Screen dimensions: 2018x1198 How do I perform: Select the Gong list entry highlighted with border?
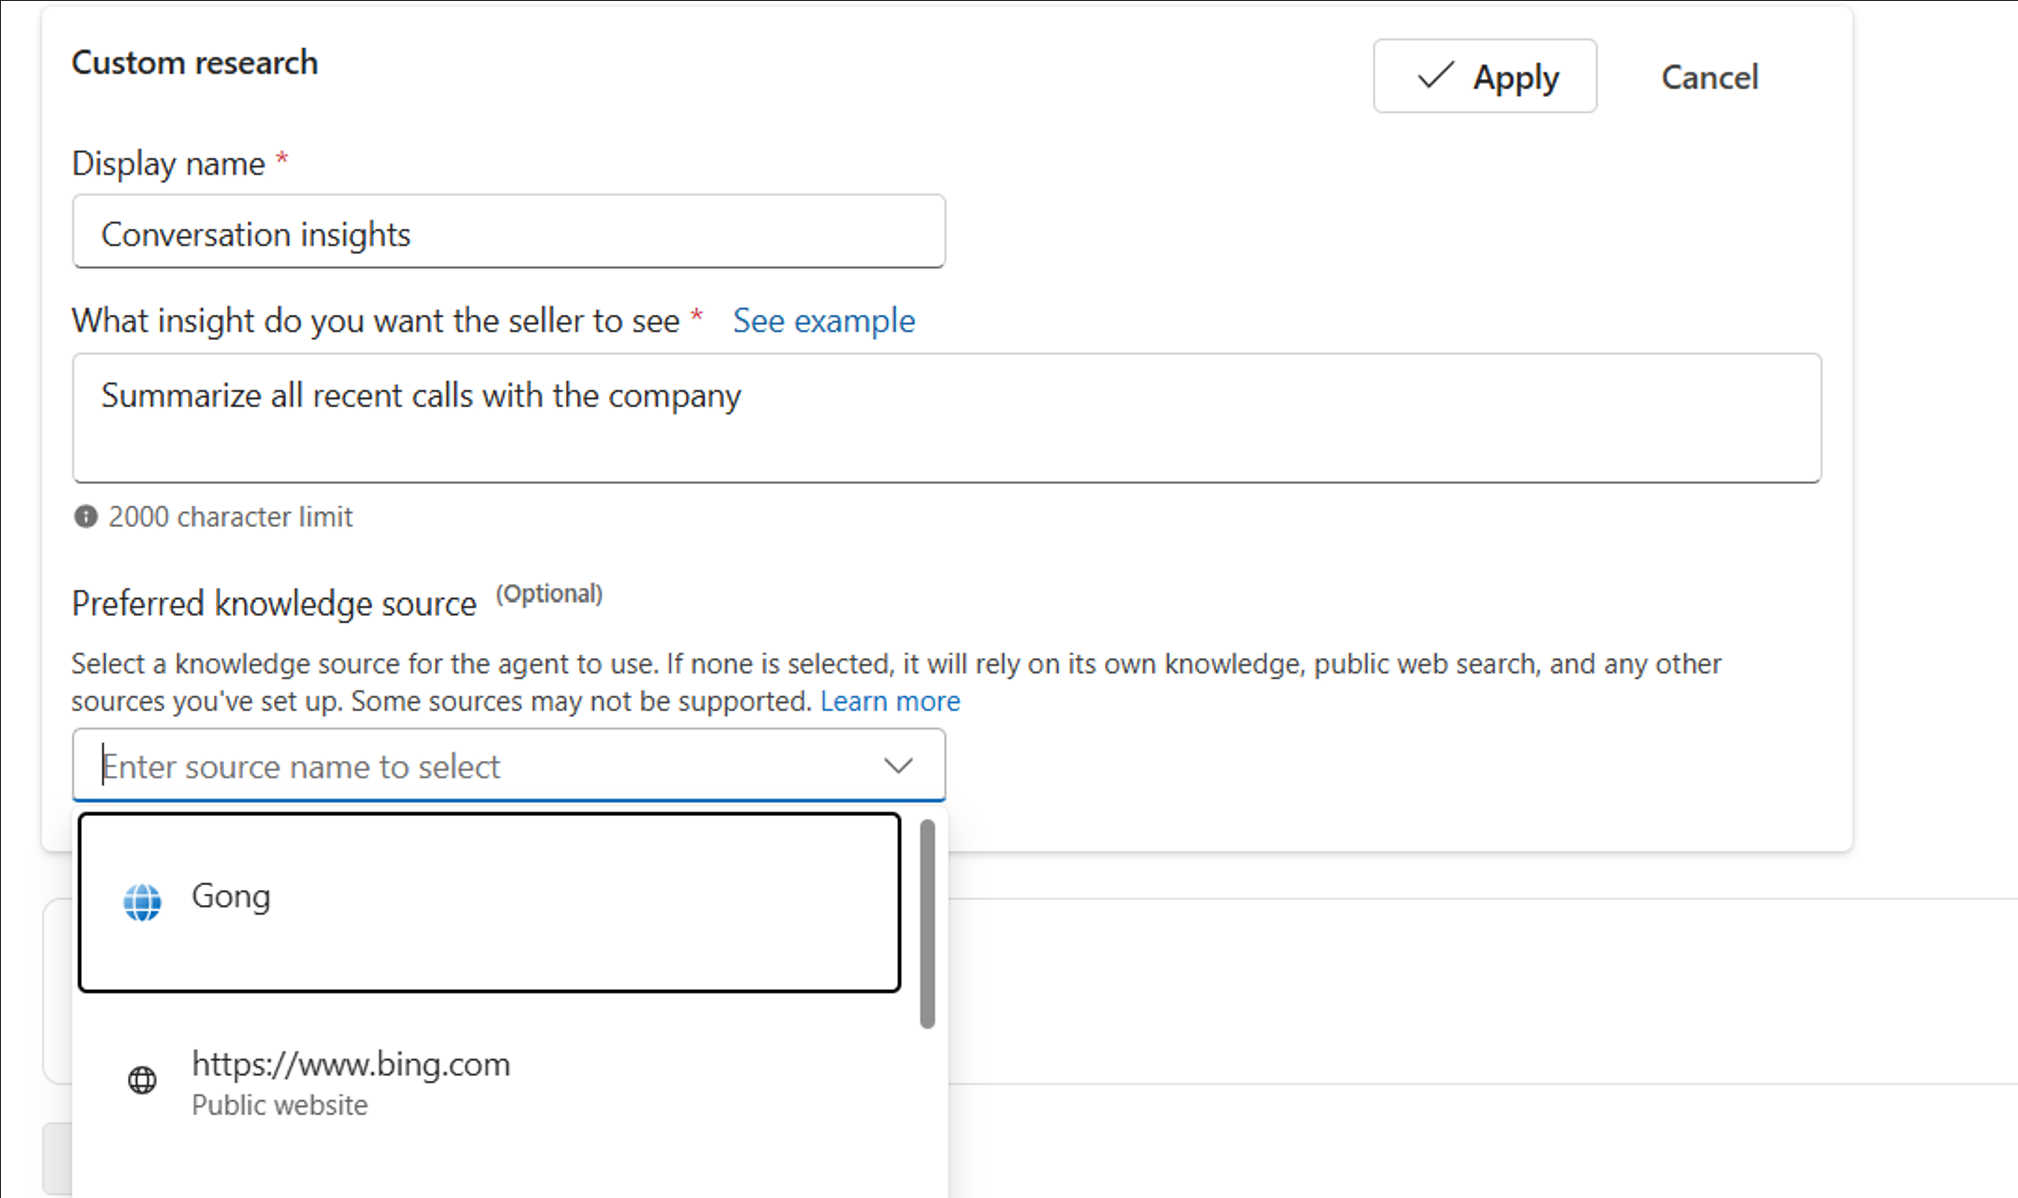tap(489, 898)
